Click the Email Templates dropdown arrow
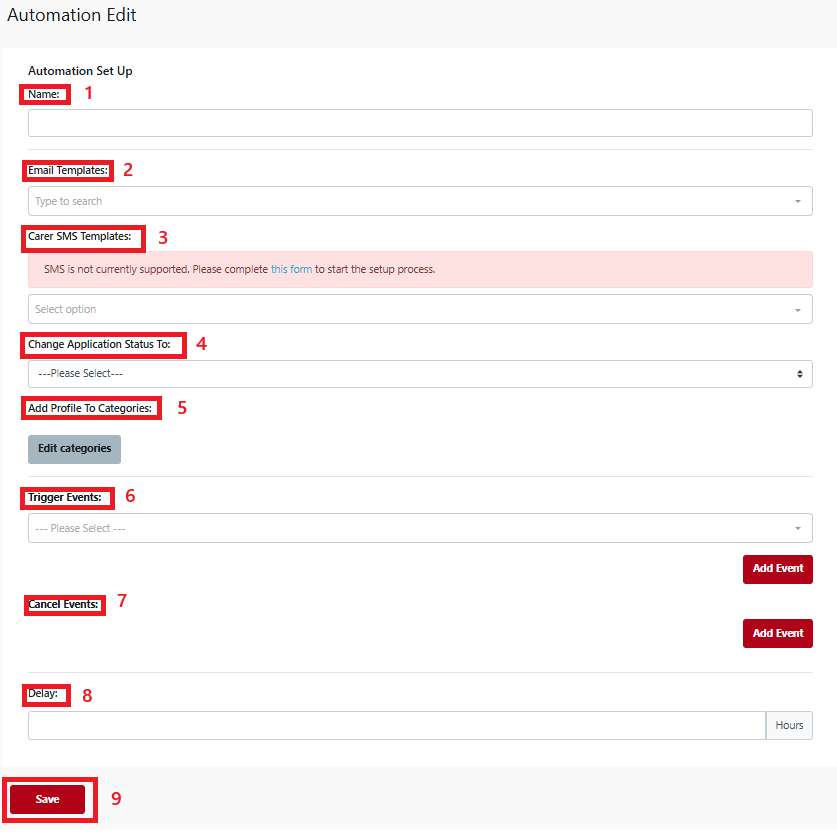The width and height of the screenshot is (837, 835). pyautogui.click(x=798, y=201)
